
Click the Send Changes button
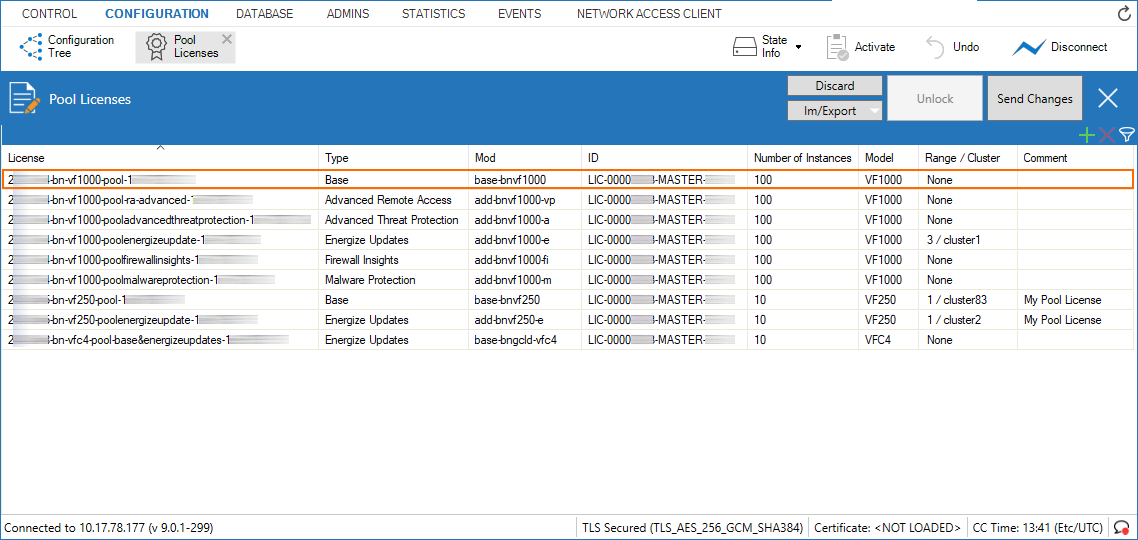[x=1034, y=98]
